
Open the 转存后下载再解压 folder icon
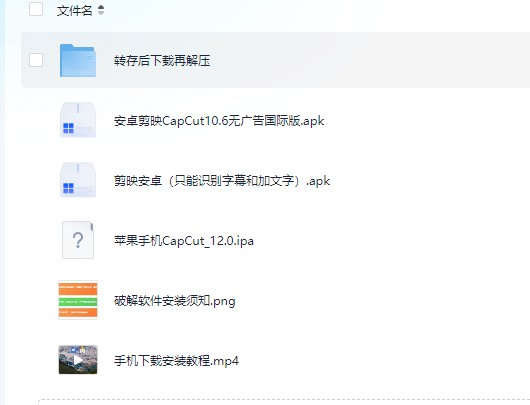[x=78, y=61]
